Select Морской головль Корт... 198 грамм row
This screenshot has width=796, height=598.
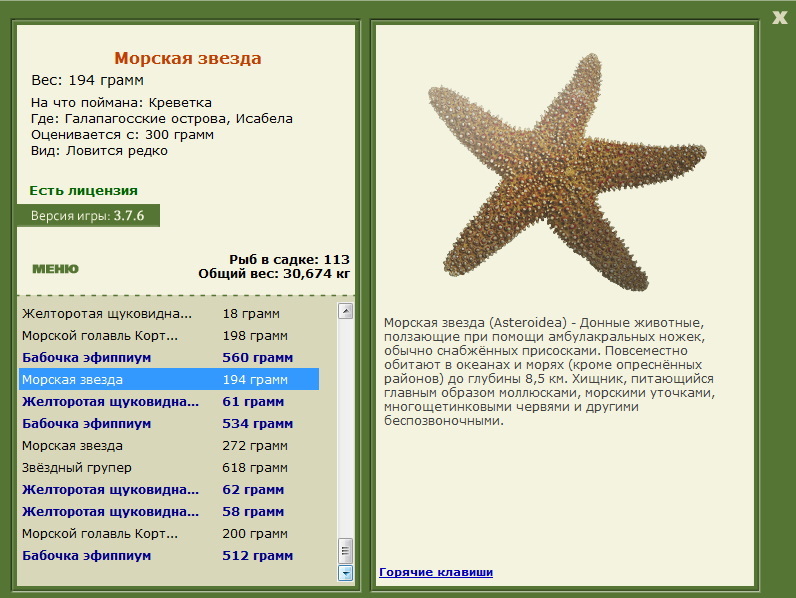[x=169, y=336]
